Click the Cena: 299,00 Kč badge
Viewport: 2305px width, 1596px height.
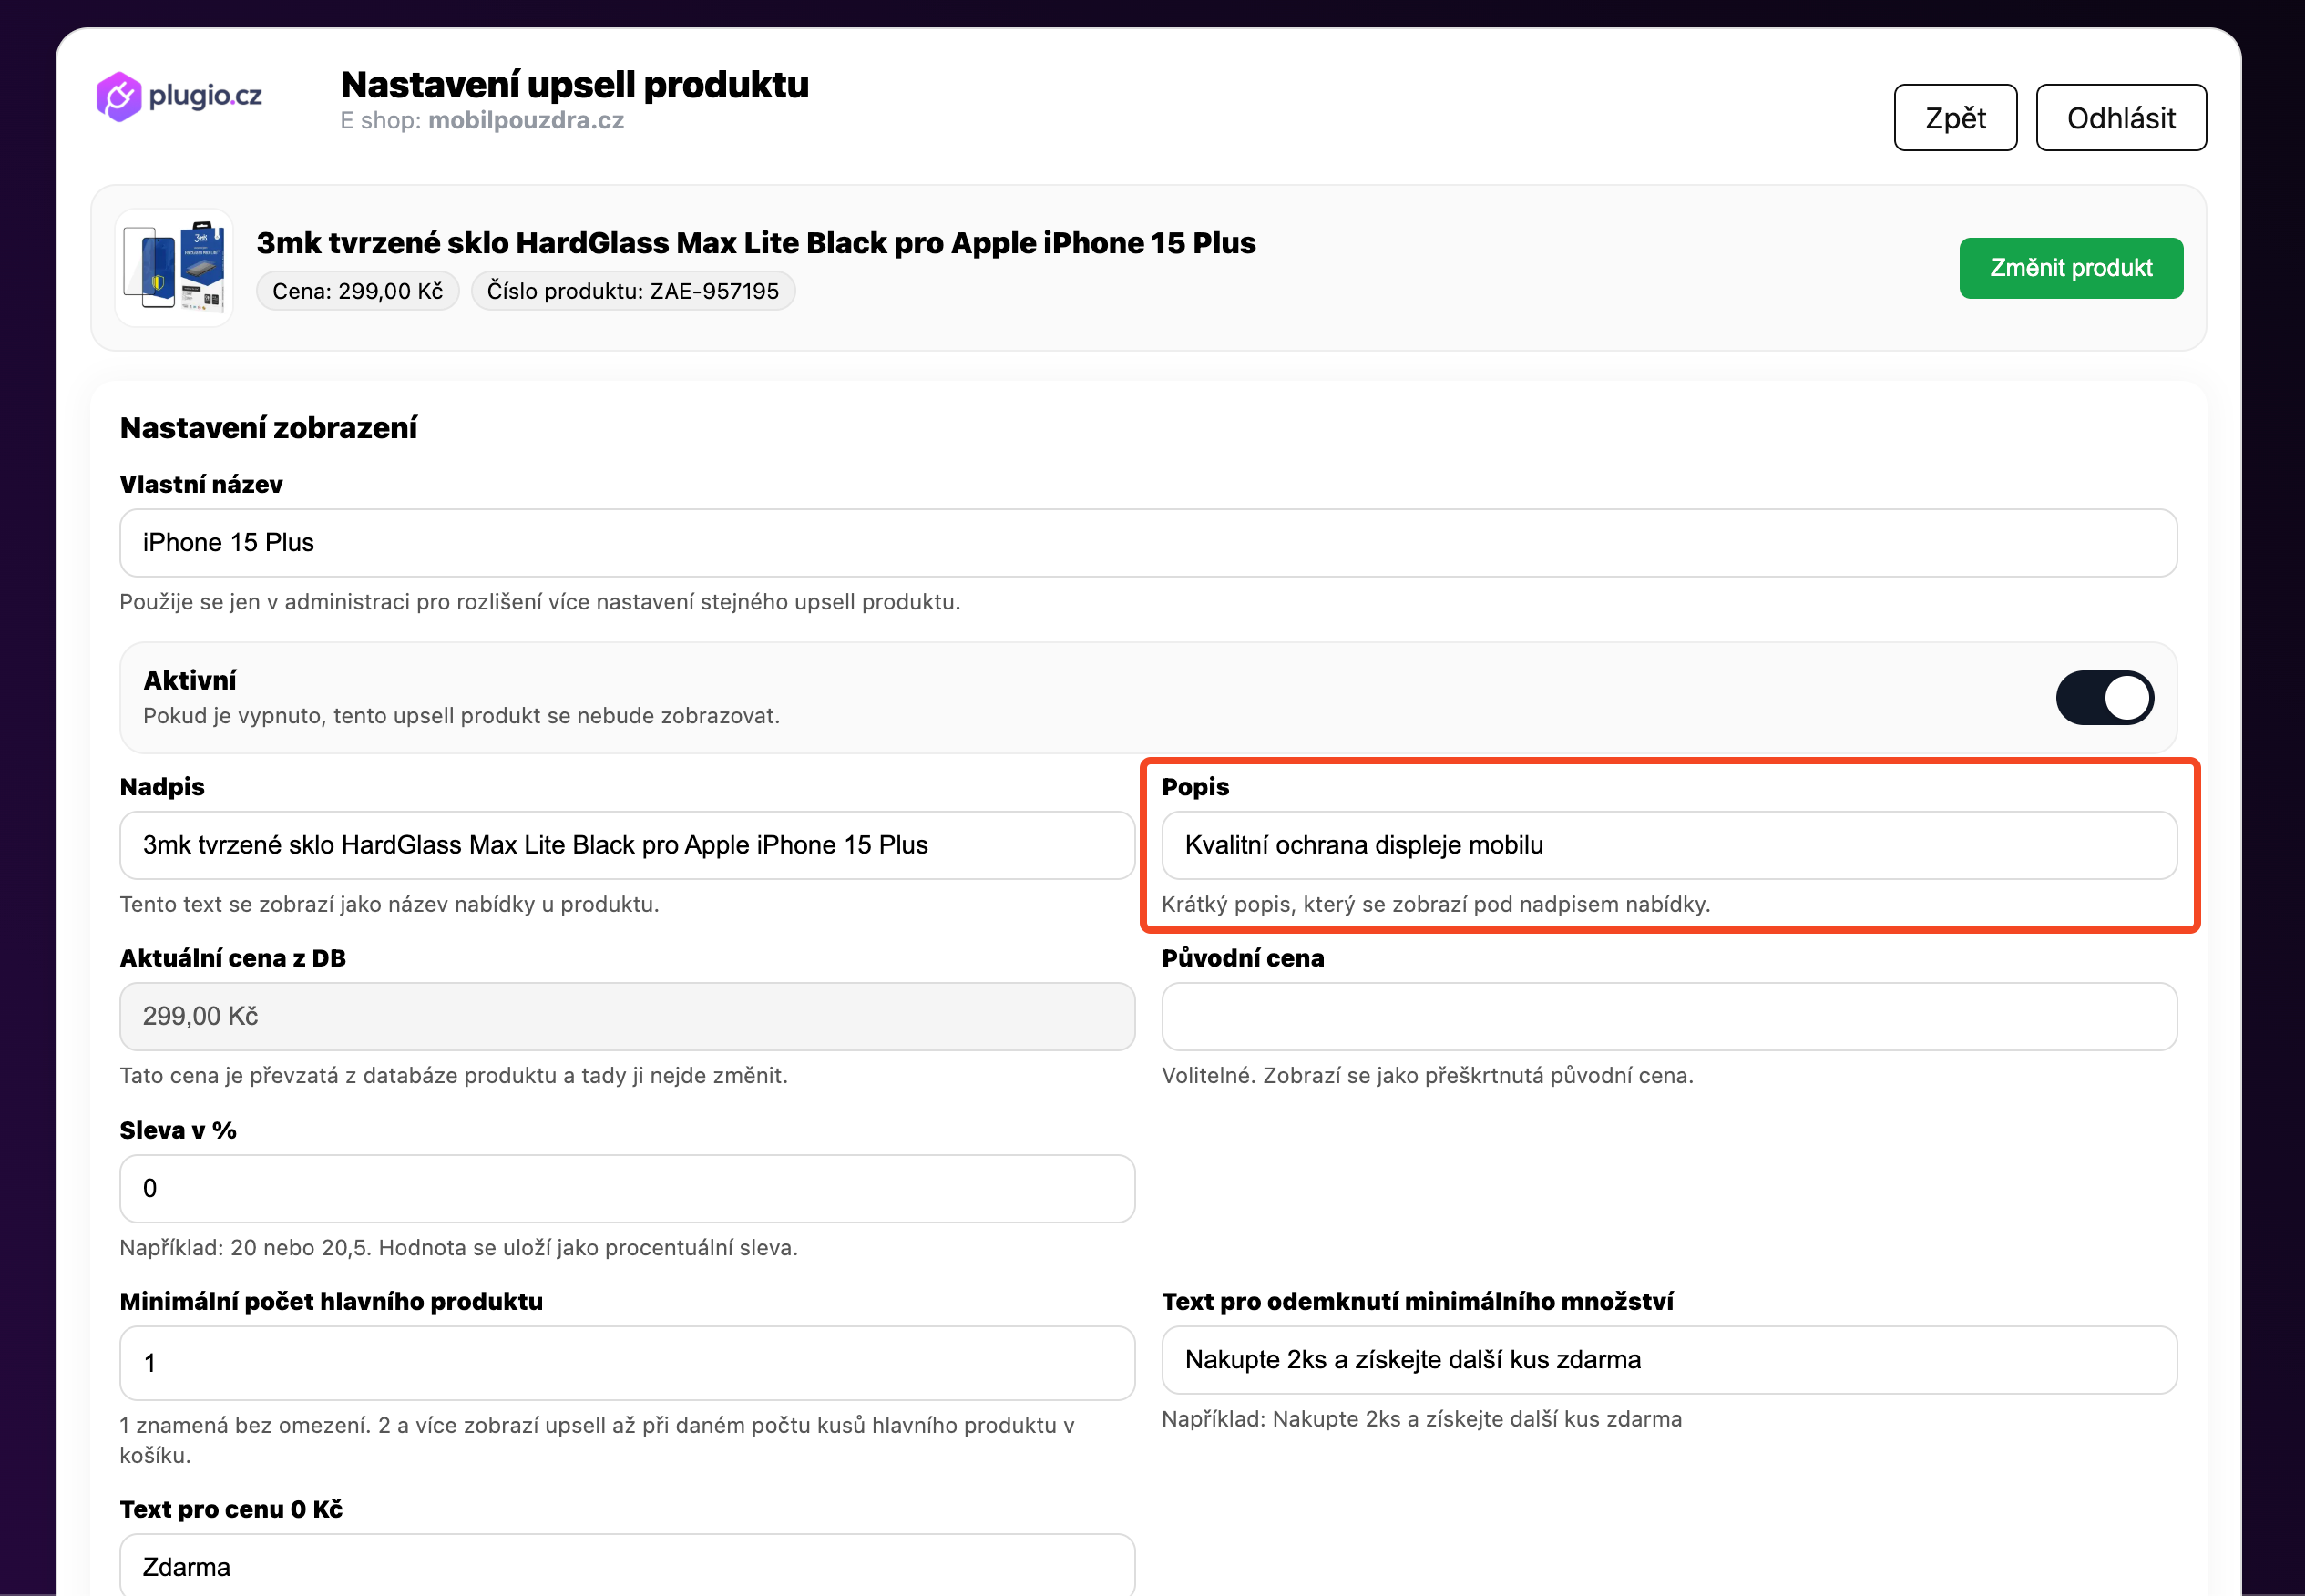click(358, 291)
